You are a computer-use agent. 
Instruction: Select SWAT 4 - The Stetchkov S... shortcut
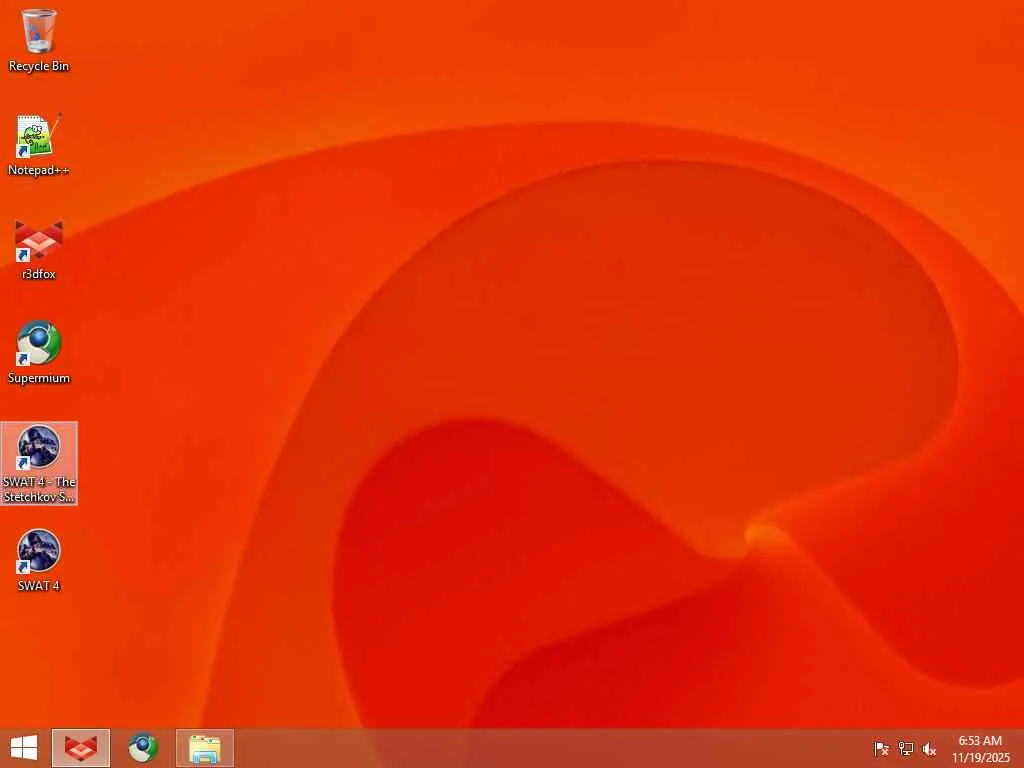[39, 463]
